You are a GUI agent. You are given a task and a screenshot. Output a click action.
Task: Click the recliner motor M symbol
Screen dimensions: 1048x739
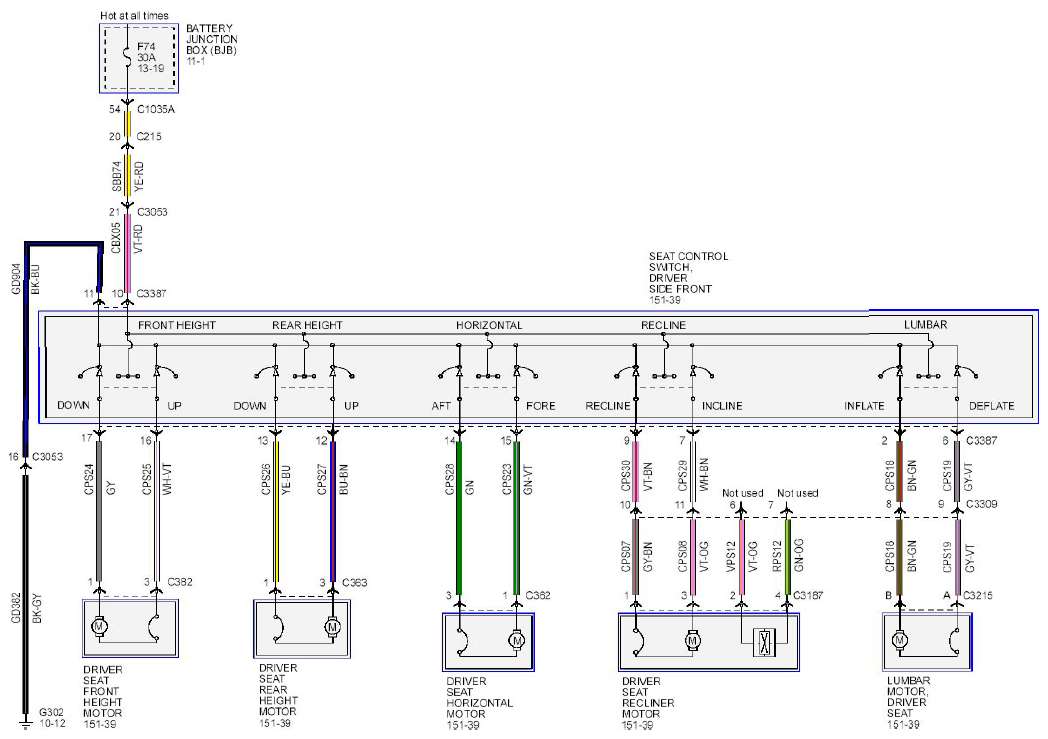tap(692, 641)
